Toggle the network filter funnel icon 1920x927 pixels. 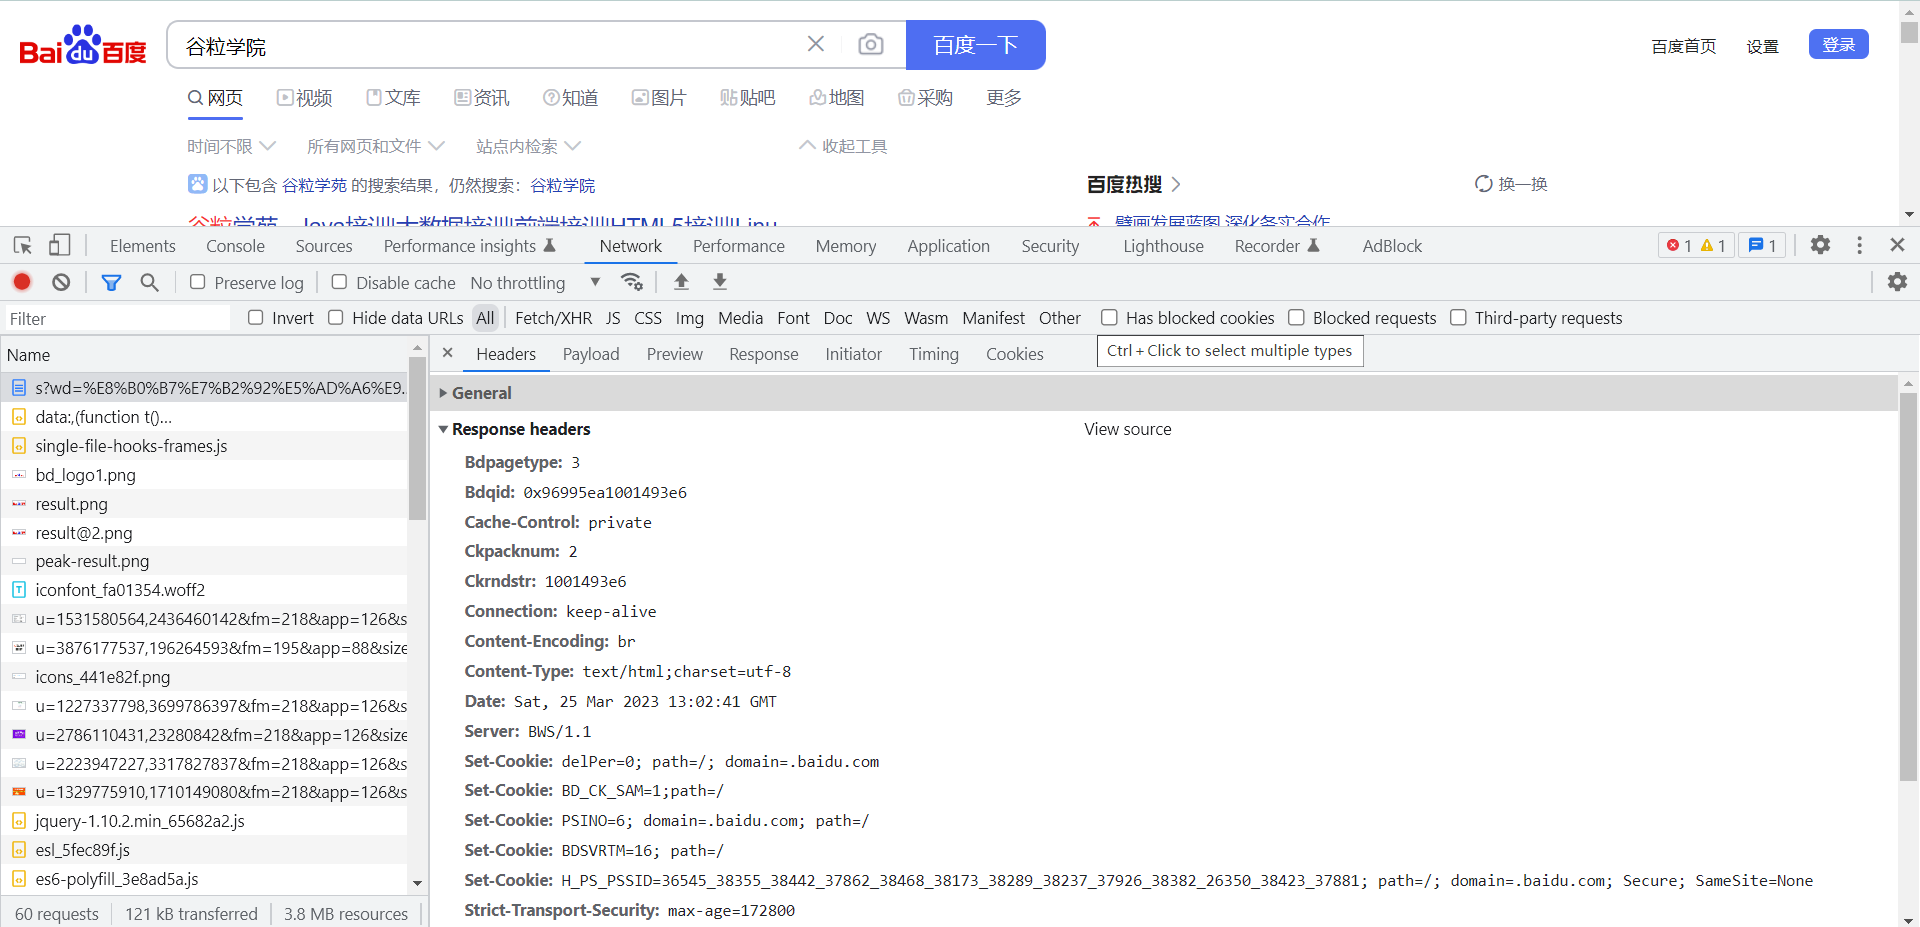click(x=111, y=282)
